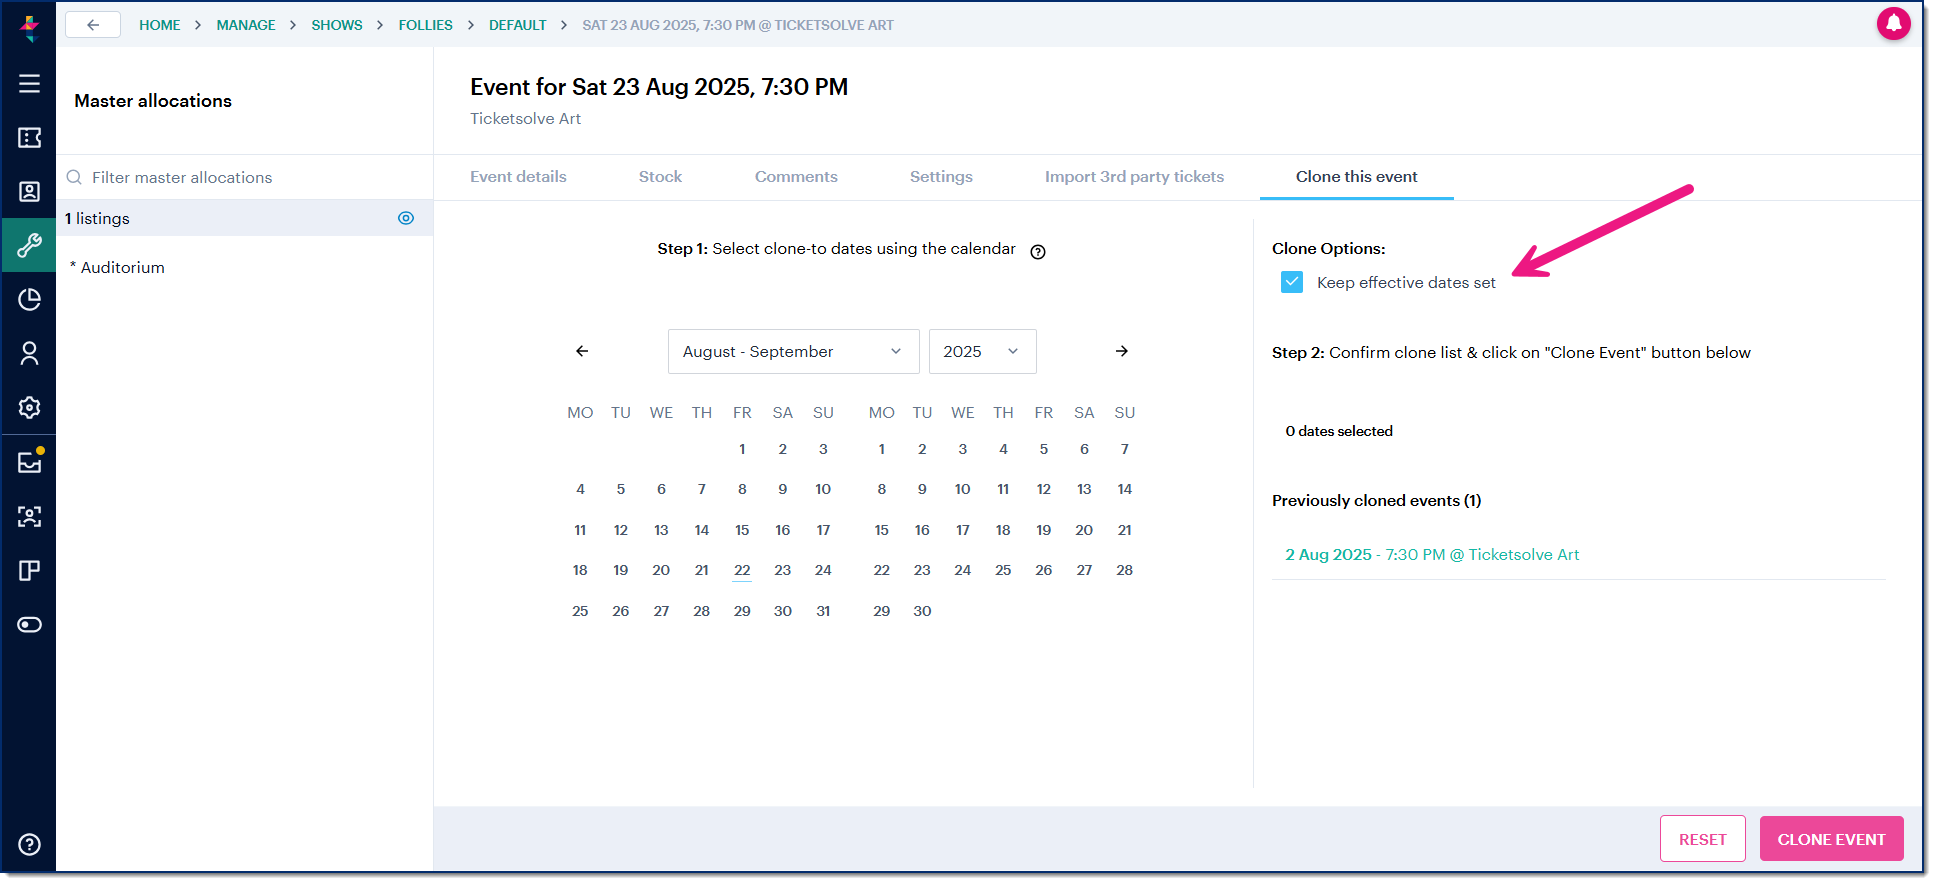Select August 29 in the calendar
The height and width of the screenshot is (883, 1934).
click(742, 611)
